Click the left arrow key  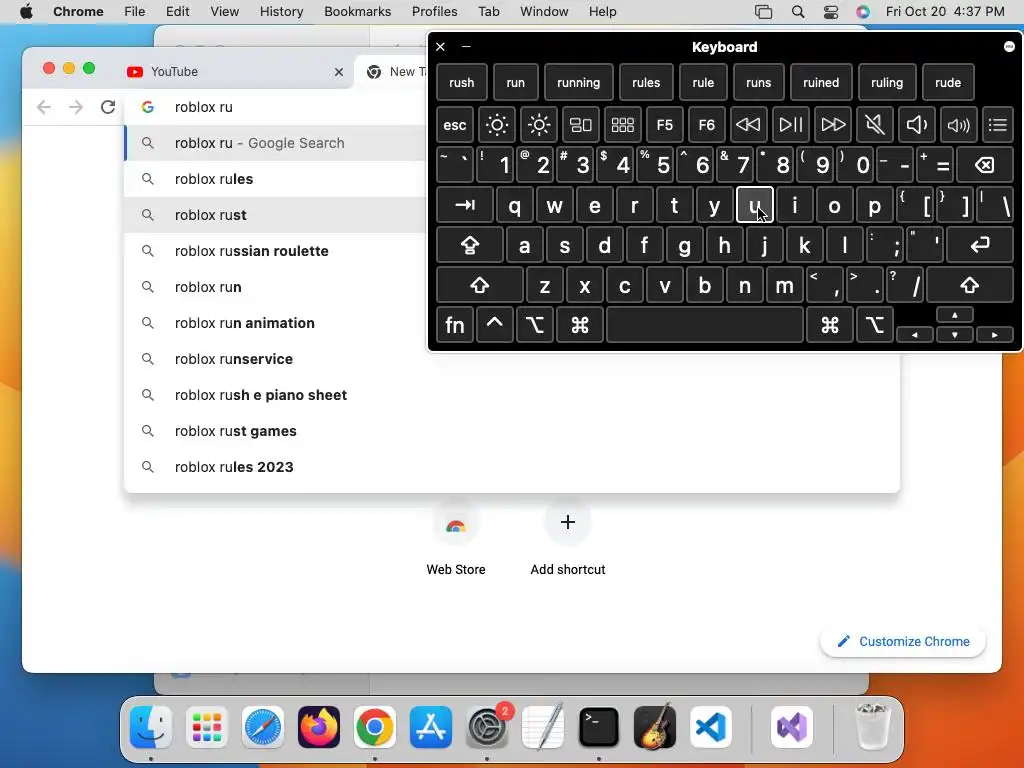[x=915, y=334]
